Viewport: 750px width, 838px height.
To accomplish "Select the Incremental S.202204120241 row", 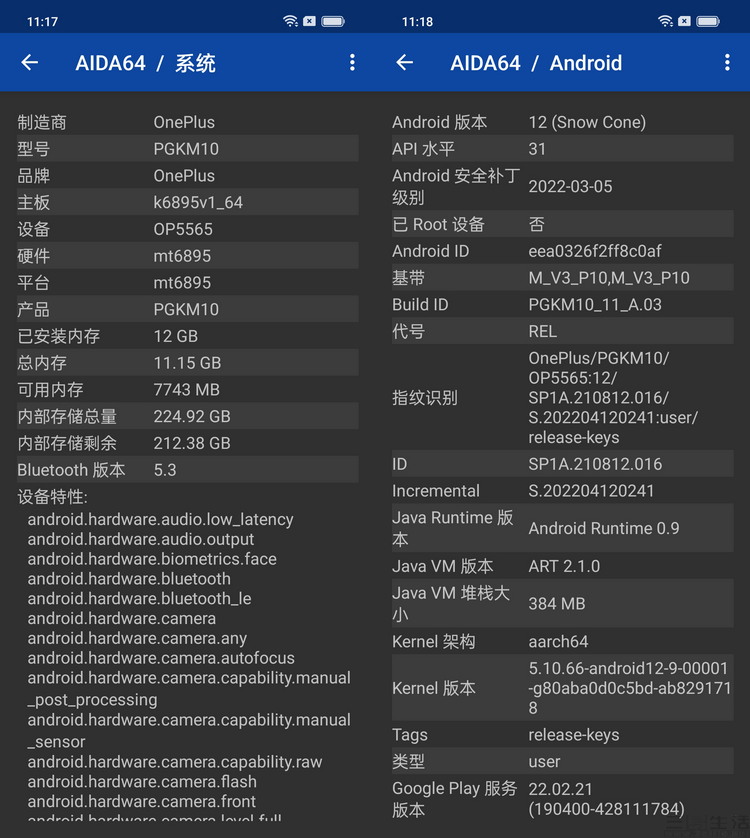I will pos(562,491).
